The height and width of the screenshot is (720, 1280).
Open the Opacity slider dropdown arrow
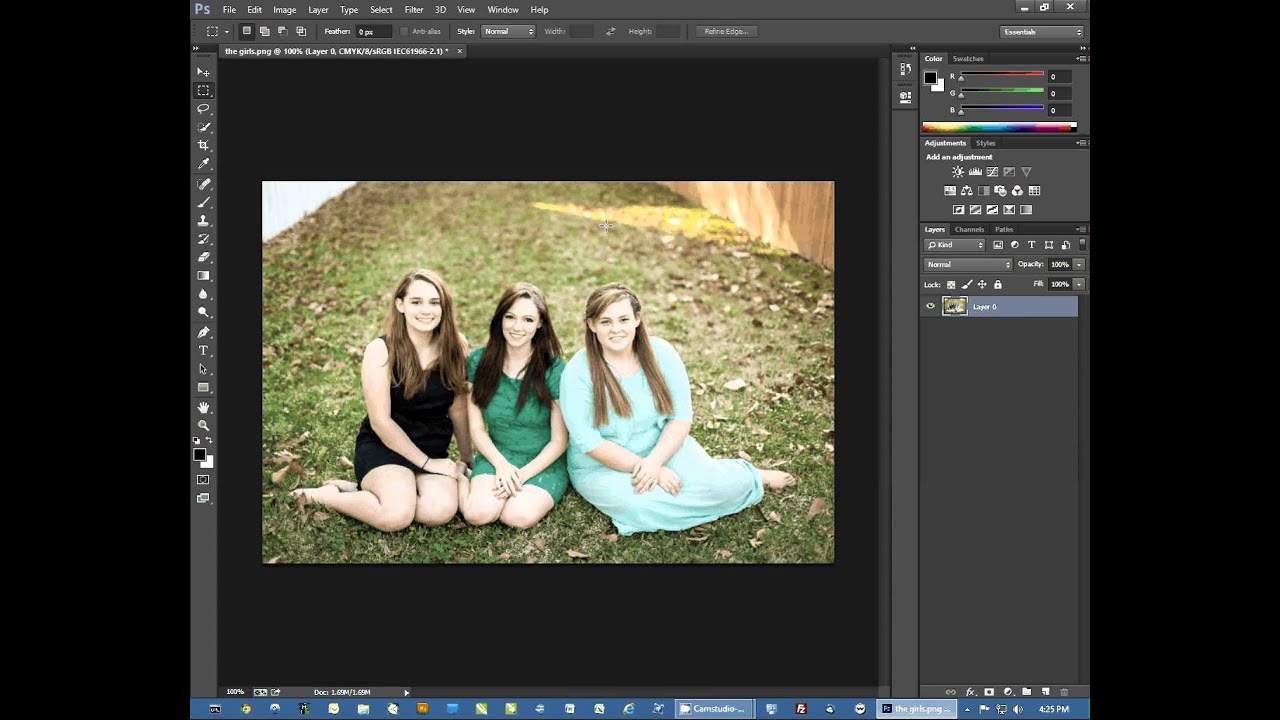tap(1079, 265)
